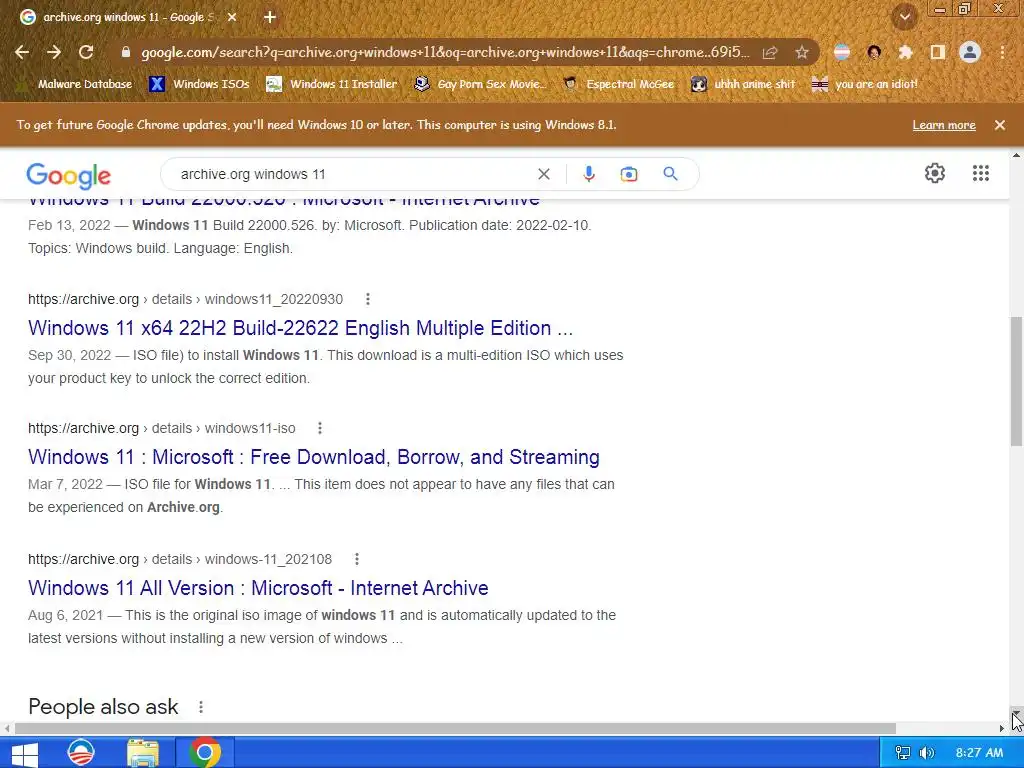The width and height of the screenshot is (1024, 768).
Task: Share this page via the share icon
Action: click(x=770, y=52)
